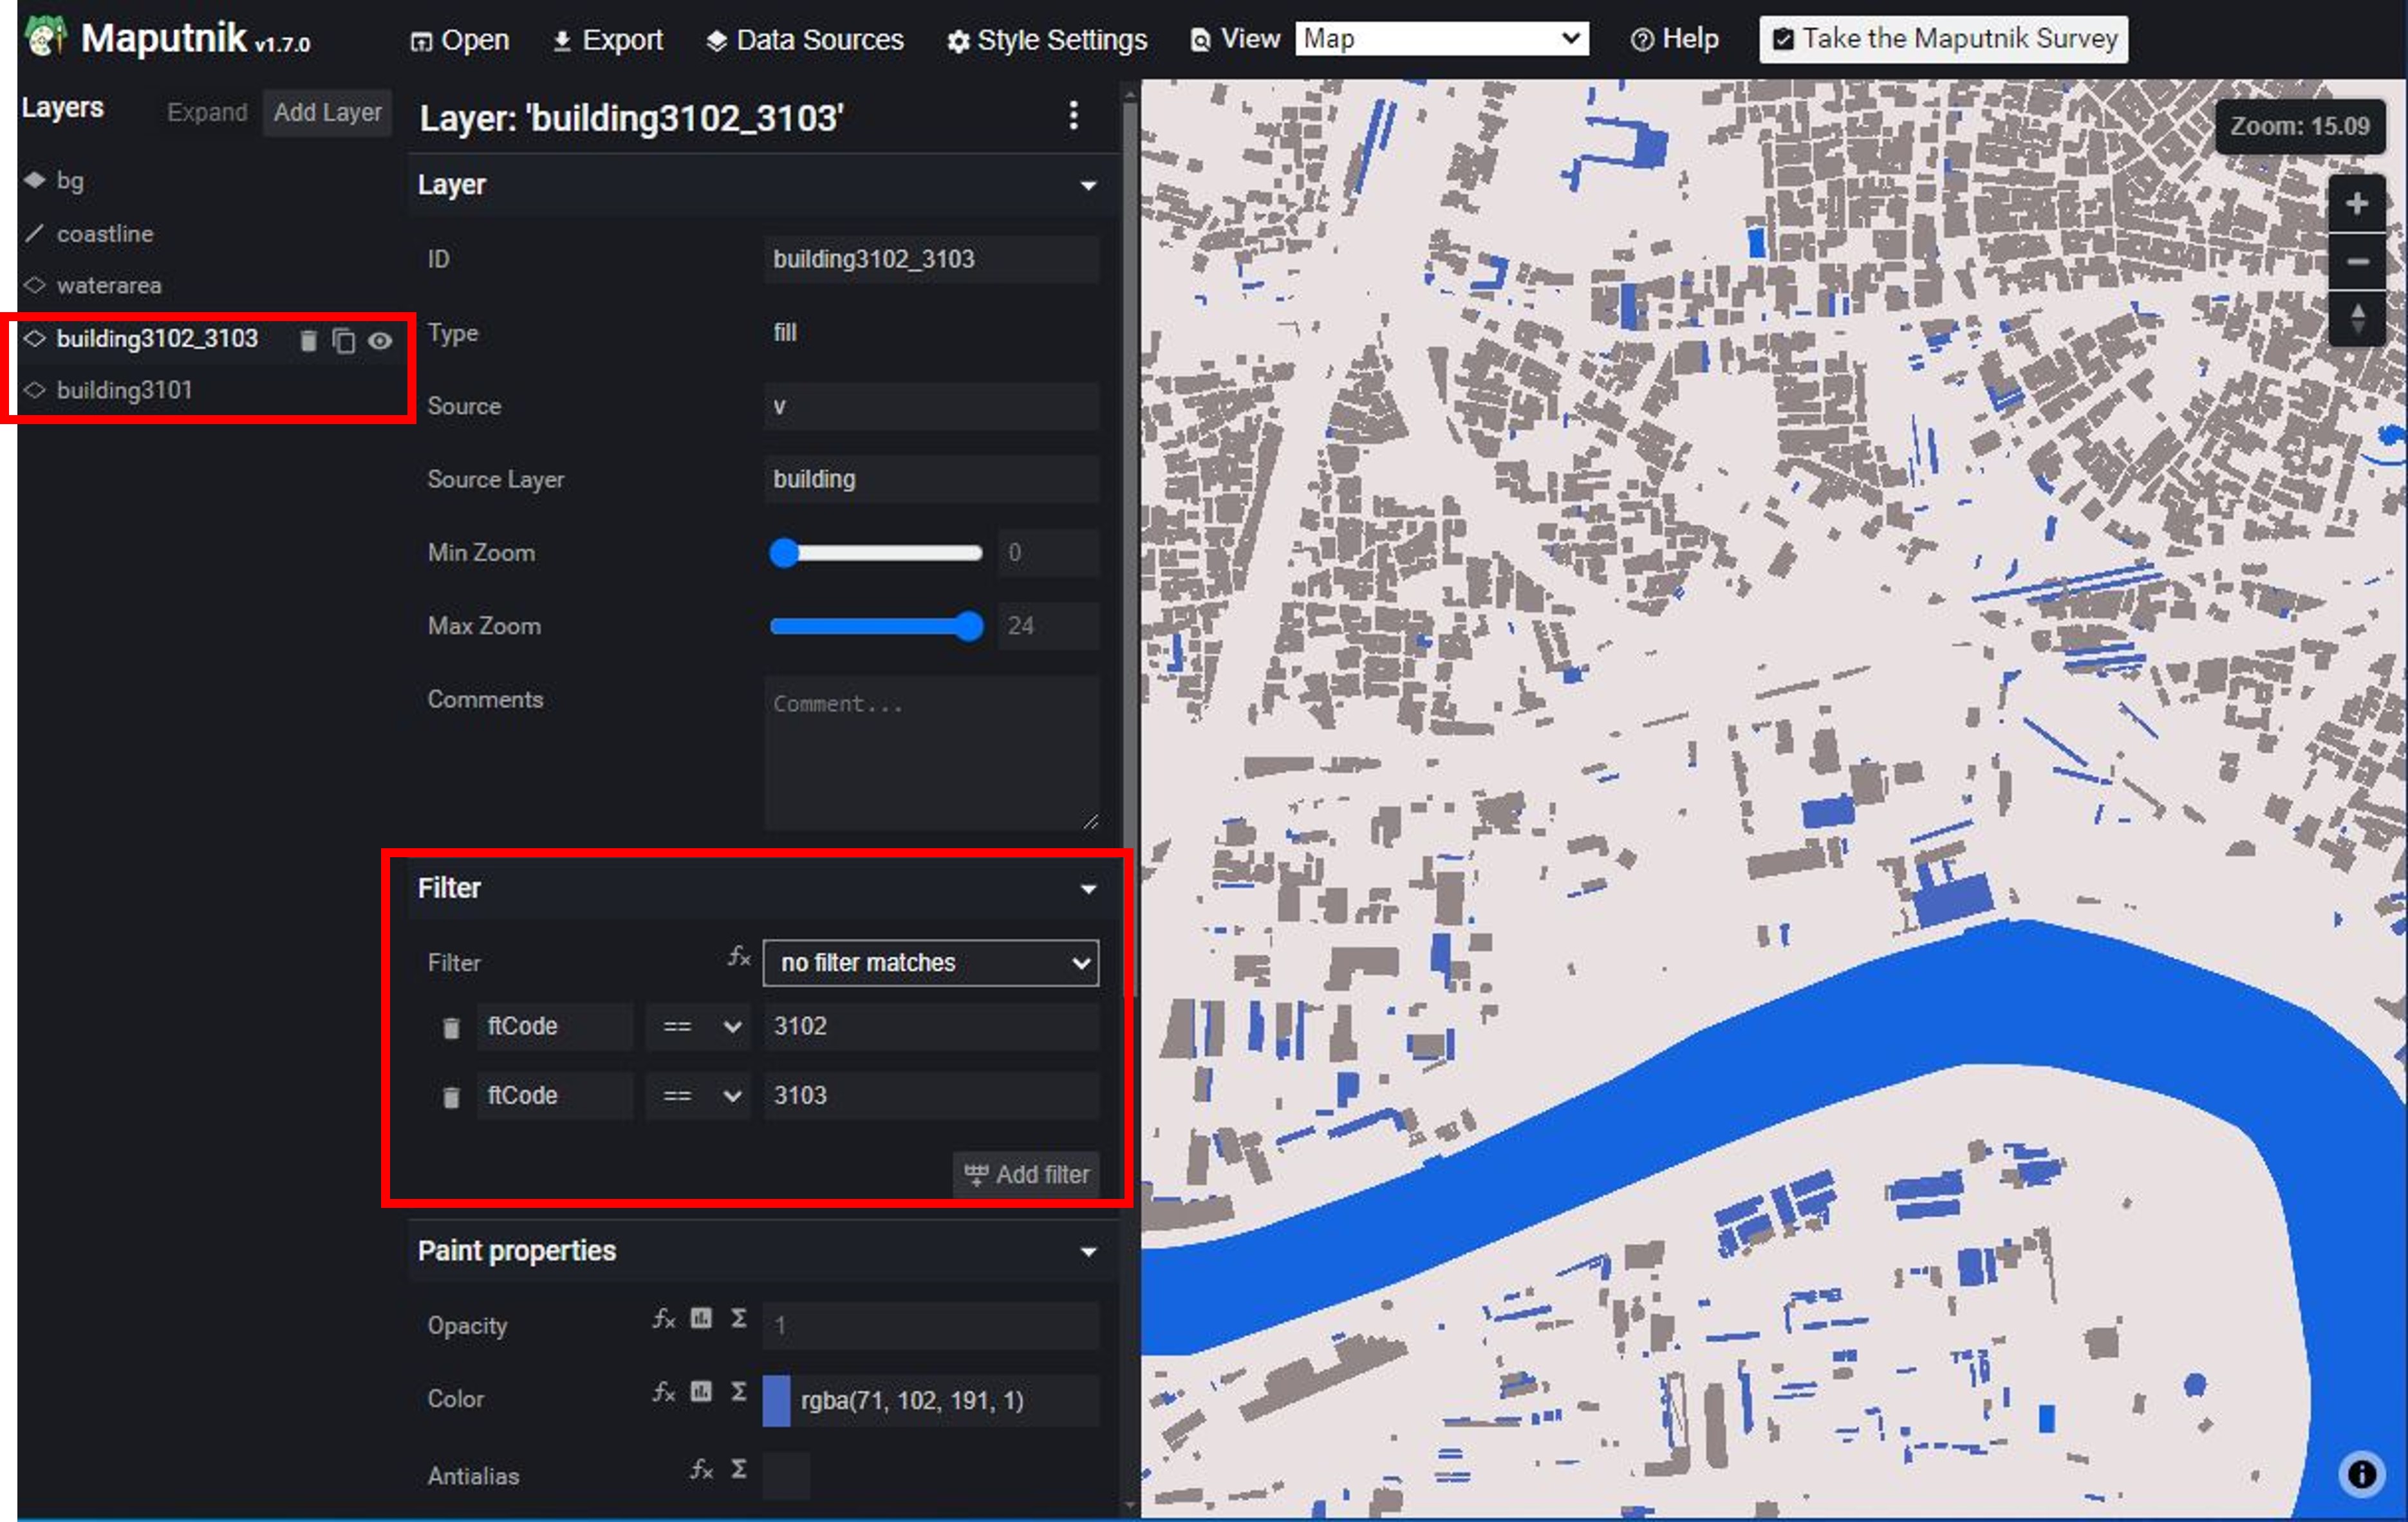Open Style Settings from the top menu
Screen dimensions: 2408x1522
point(1047,40)
